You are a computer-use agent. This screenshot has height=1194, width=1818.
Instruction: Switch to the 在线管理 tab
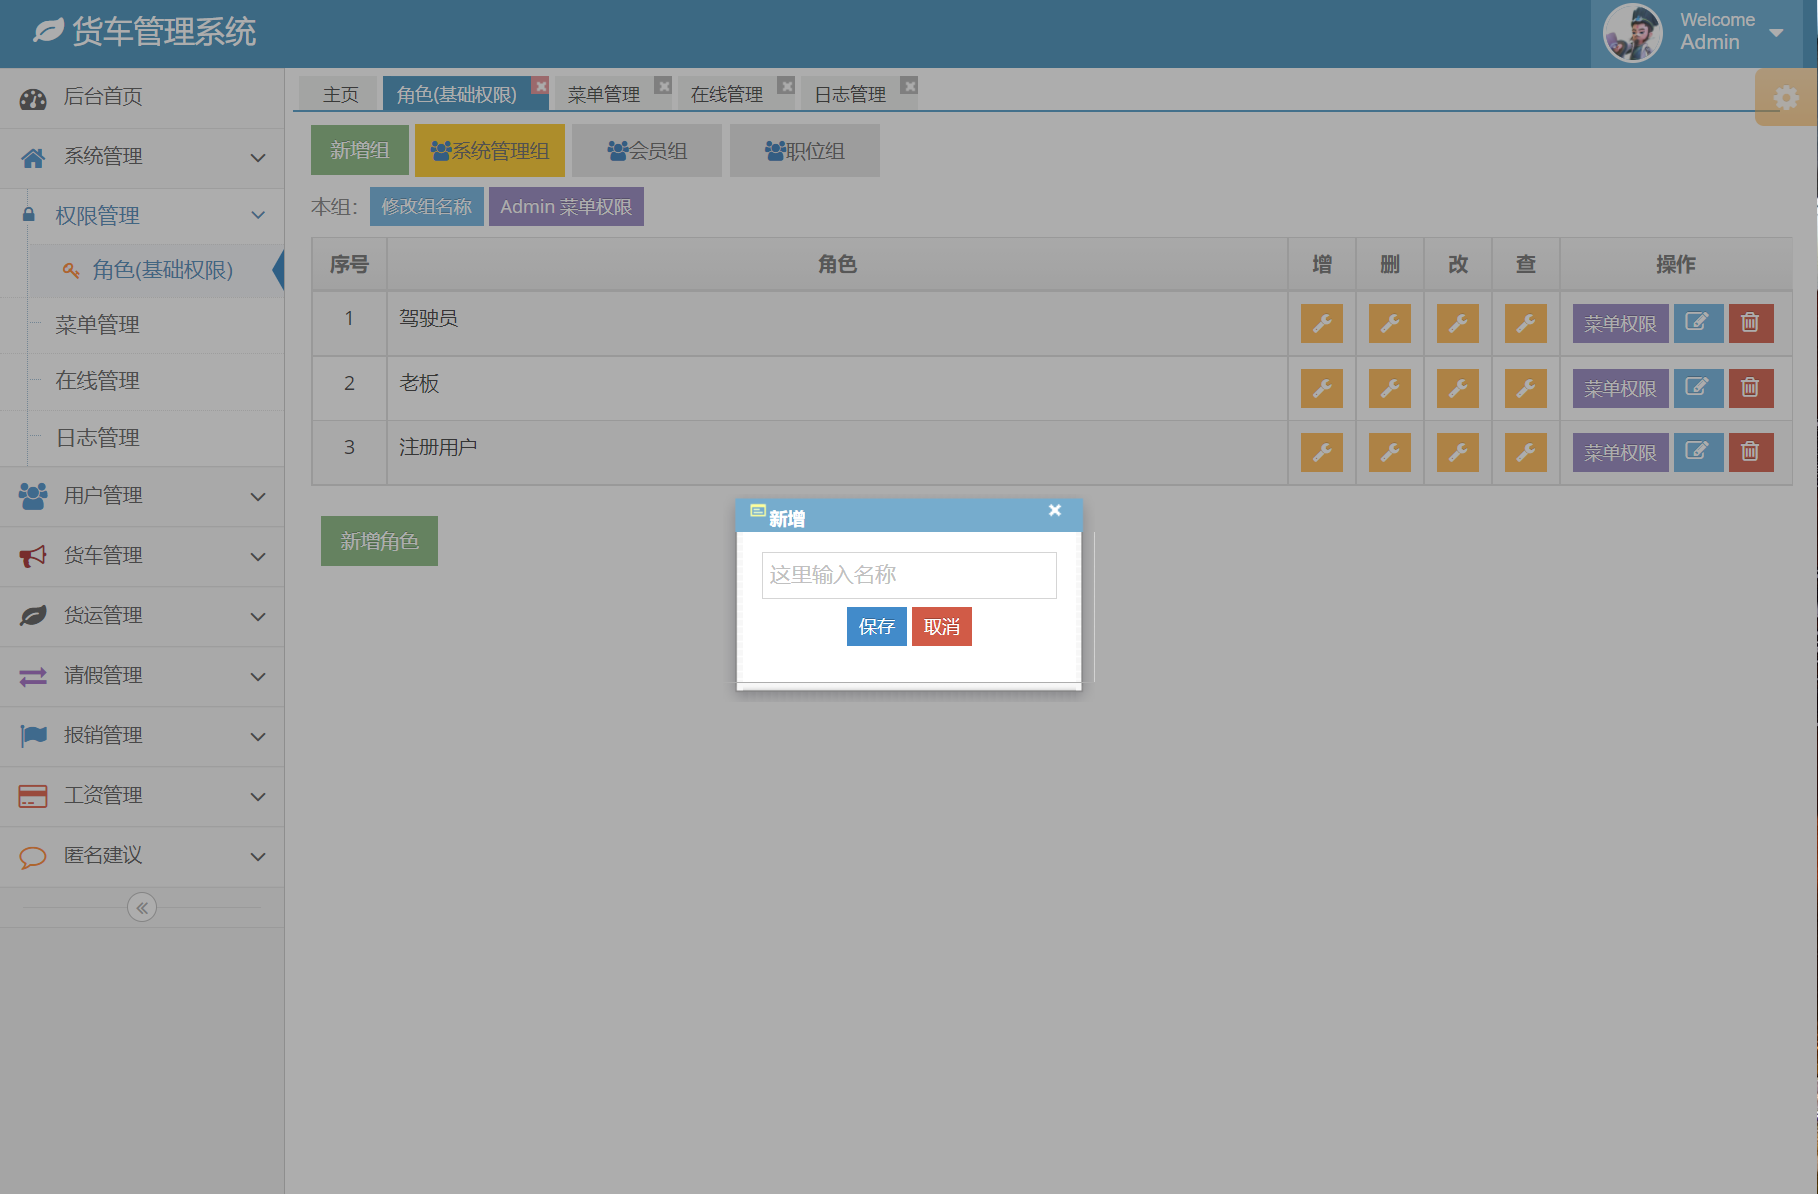coord(727,94)
